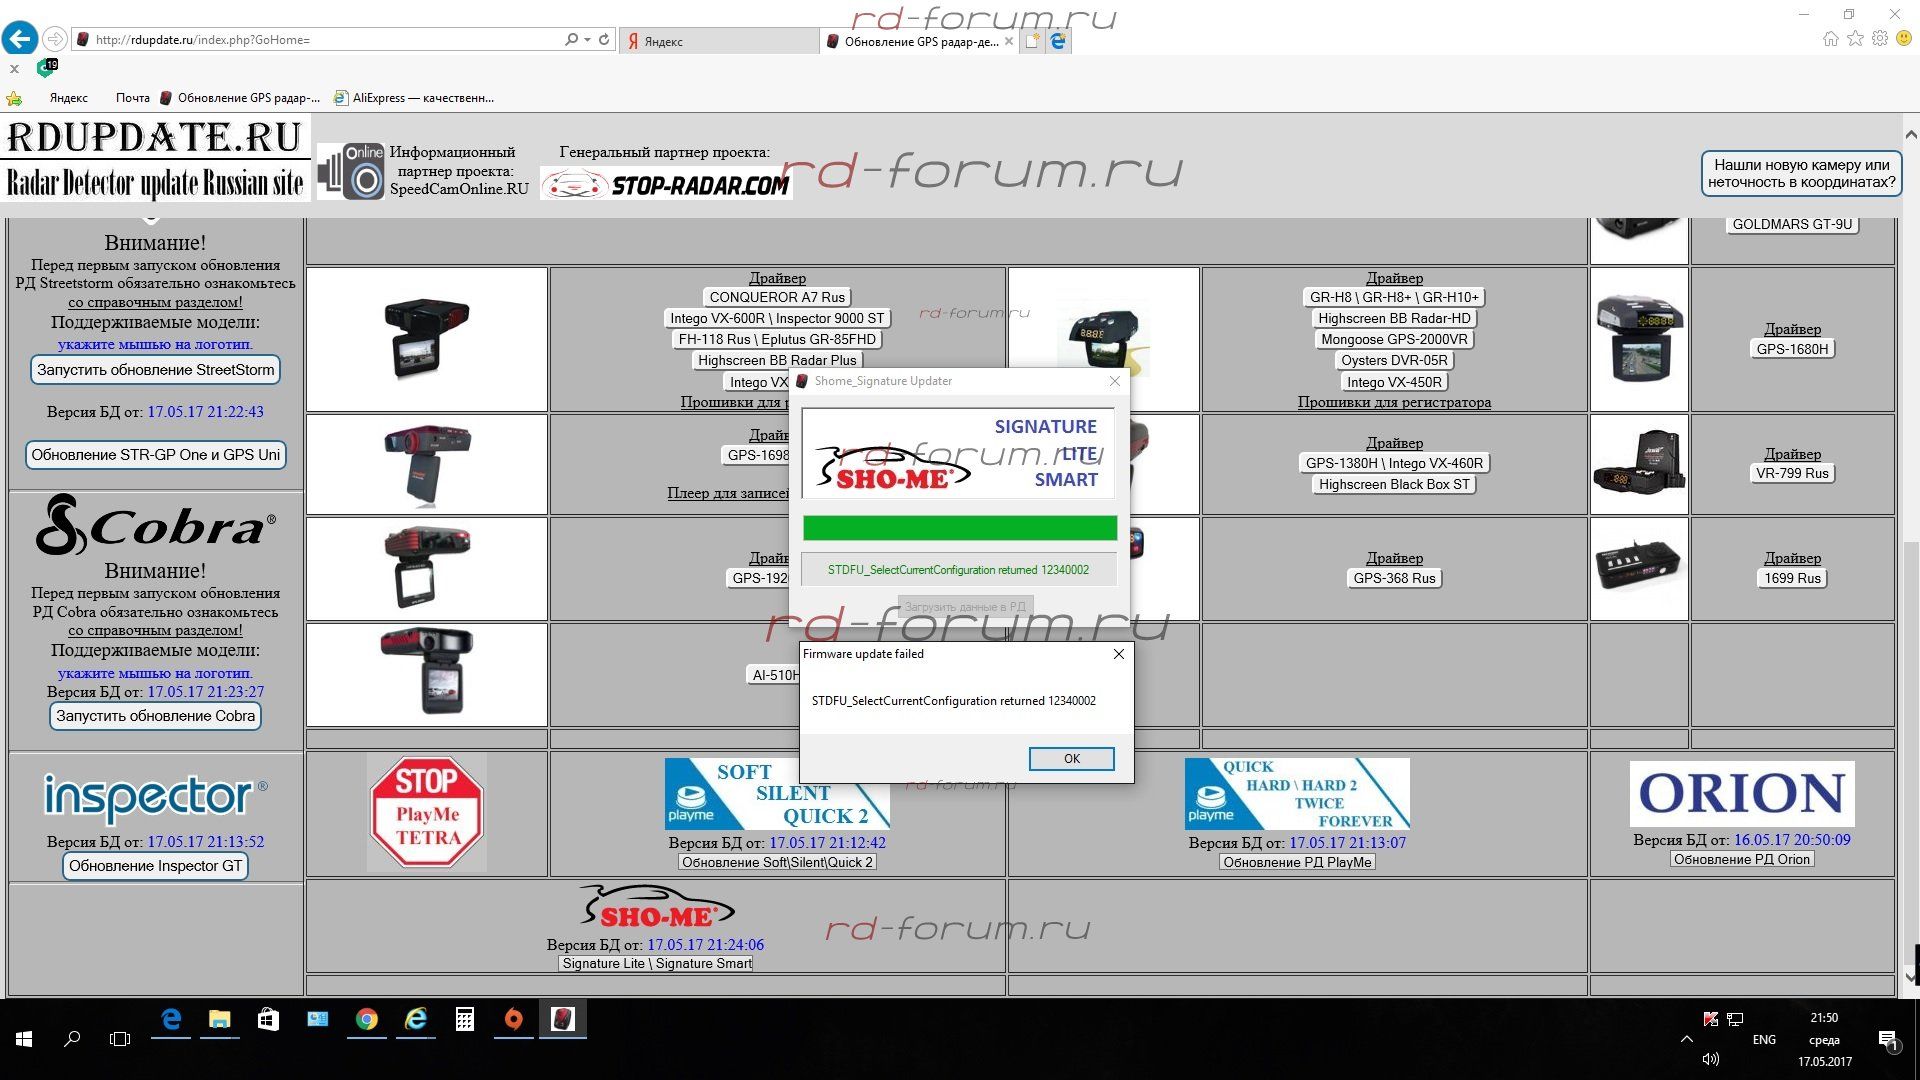
Task: Open the browser home icon
Action: click(x=1830, y=39)
